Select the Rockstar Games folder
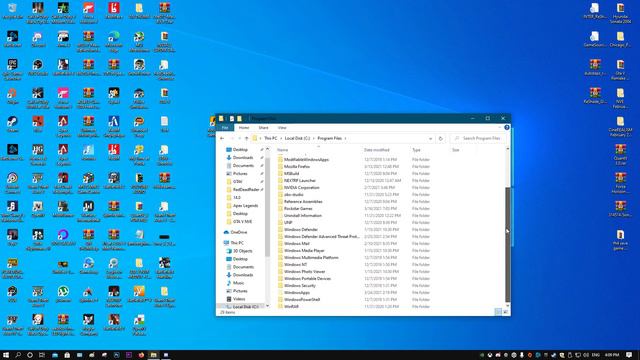The image size is (640, 360). tap(298, 209)
